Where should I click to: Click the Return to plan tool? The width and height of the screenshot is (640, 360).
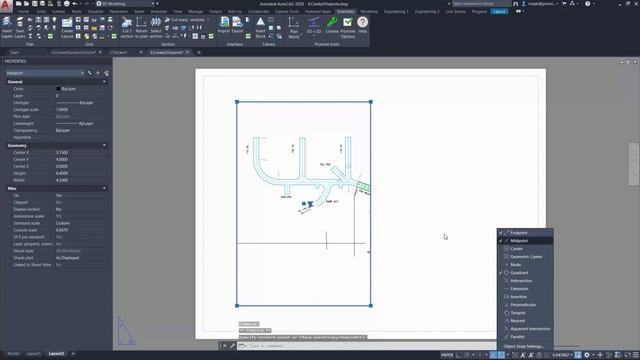pyautogui.click(x=141, y=28)
